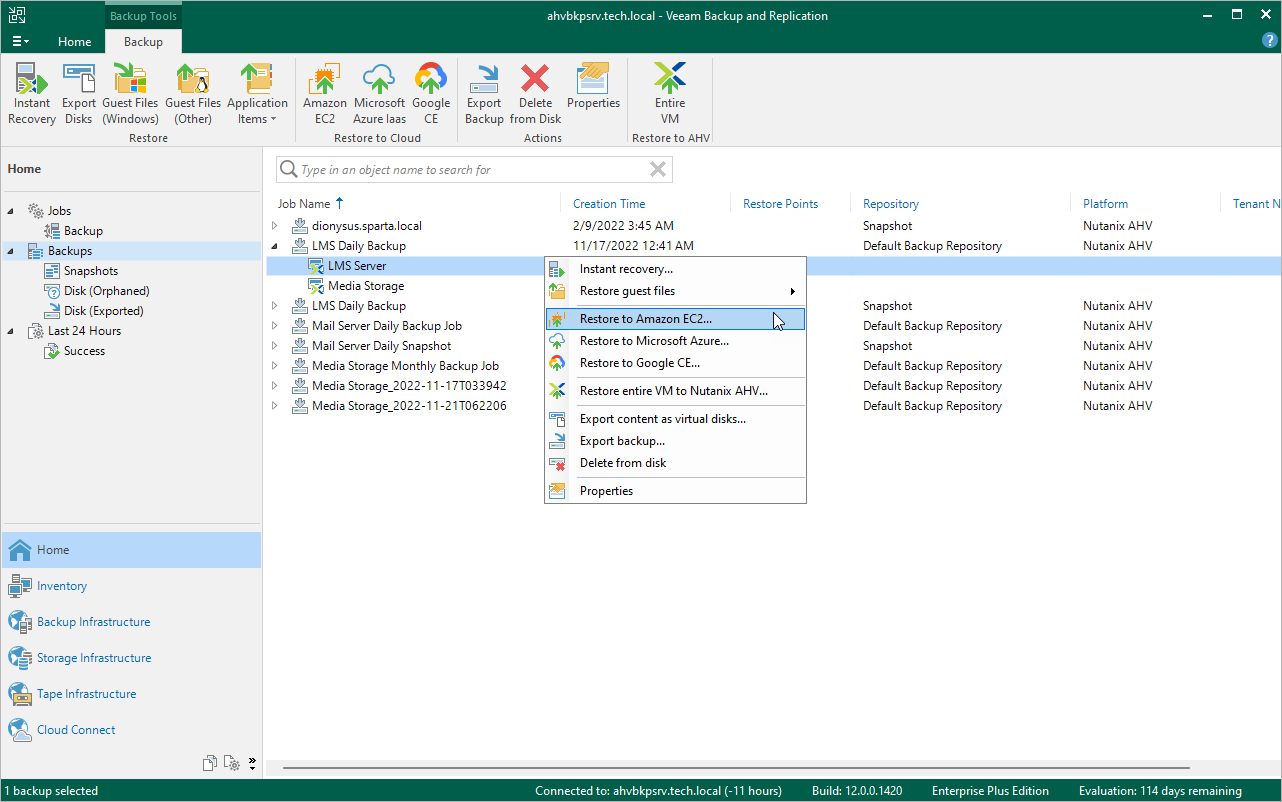Click Export Disks ribbon icon
The height and width of the screenshot is (802, 1282).
point(79,94)
